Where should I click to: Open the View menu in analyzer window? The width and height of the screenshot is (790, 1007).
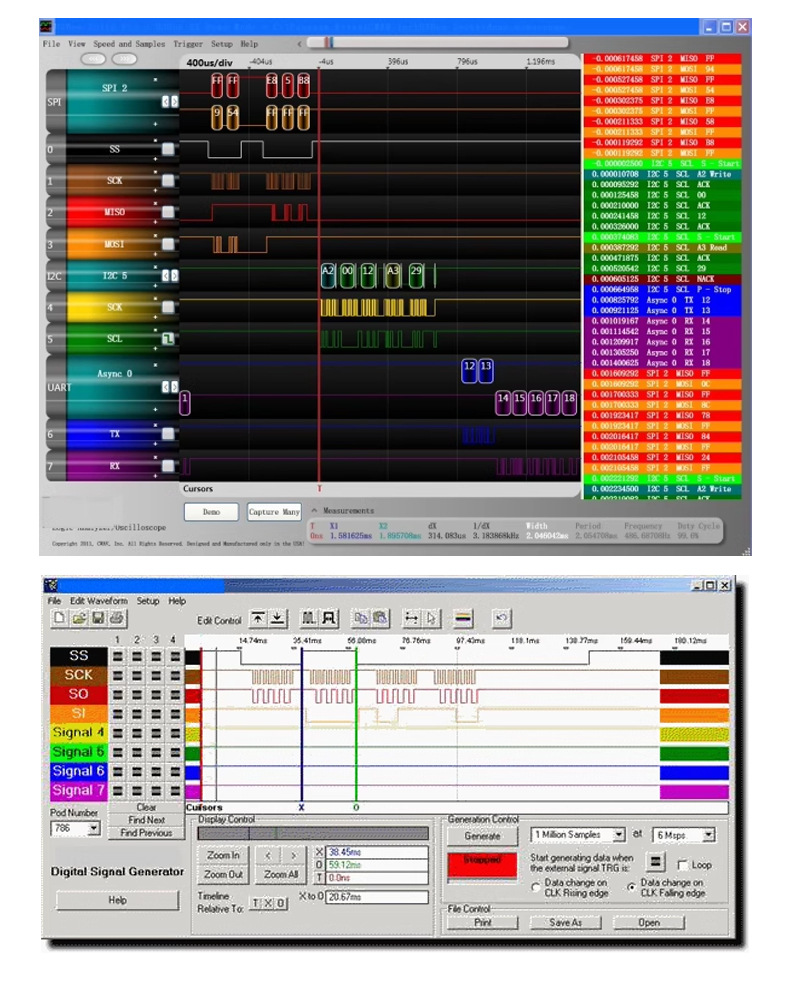[x=76, y=44]
